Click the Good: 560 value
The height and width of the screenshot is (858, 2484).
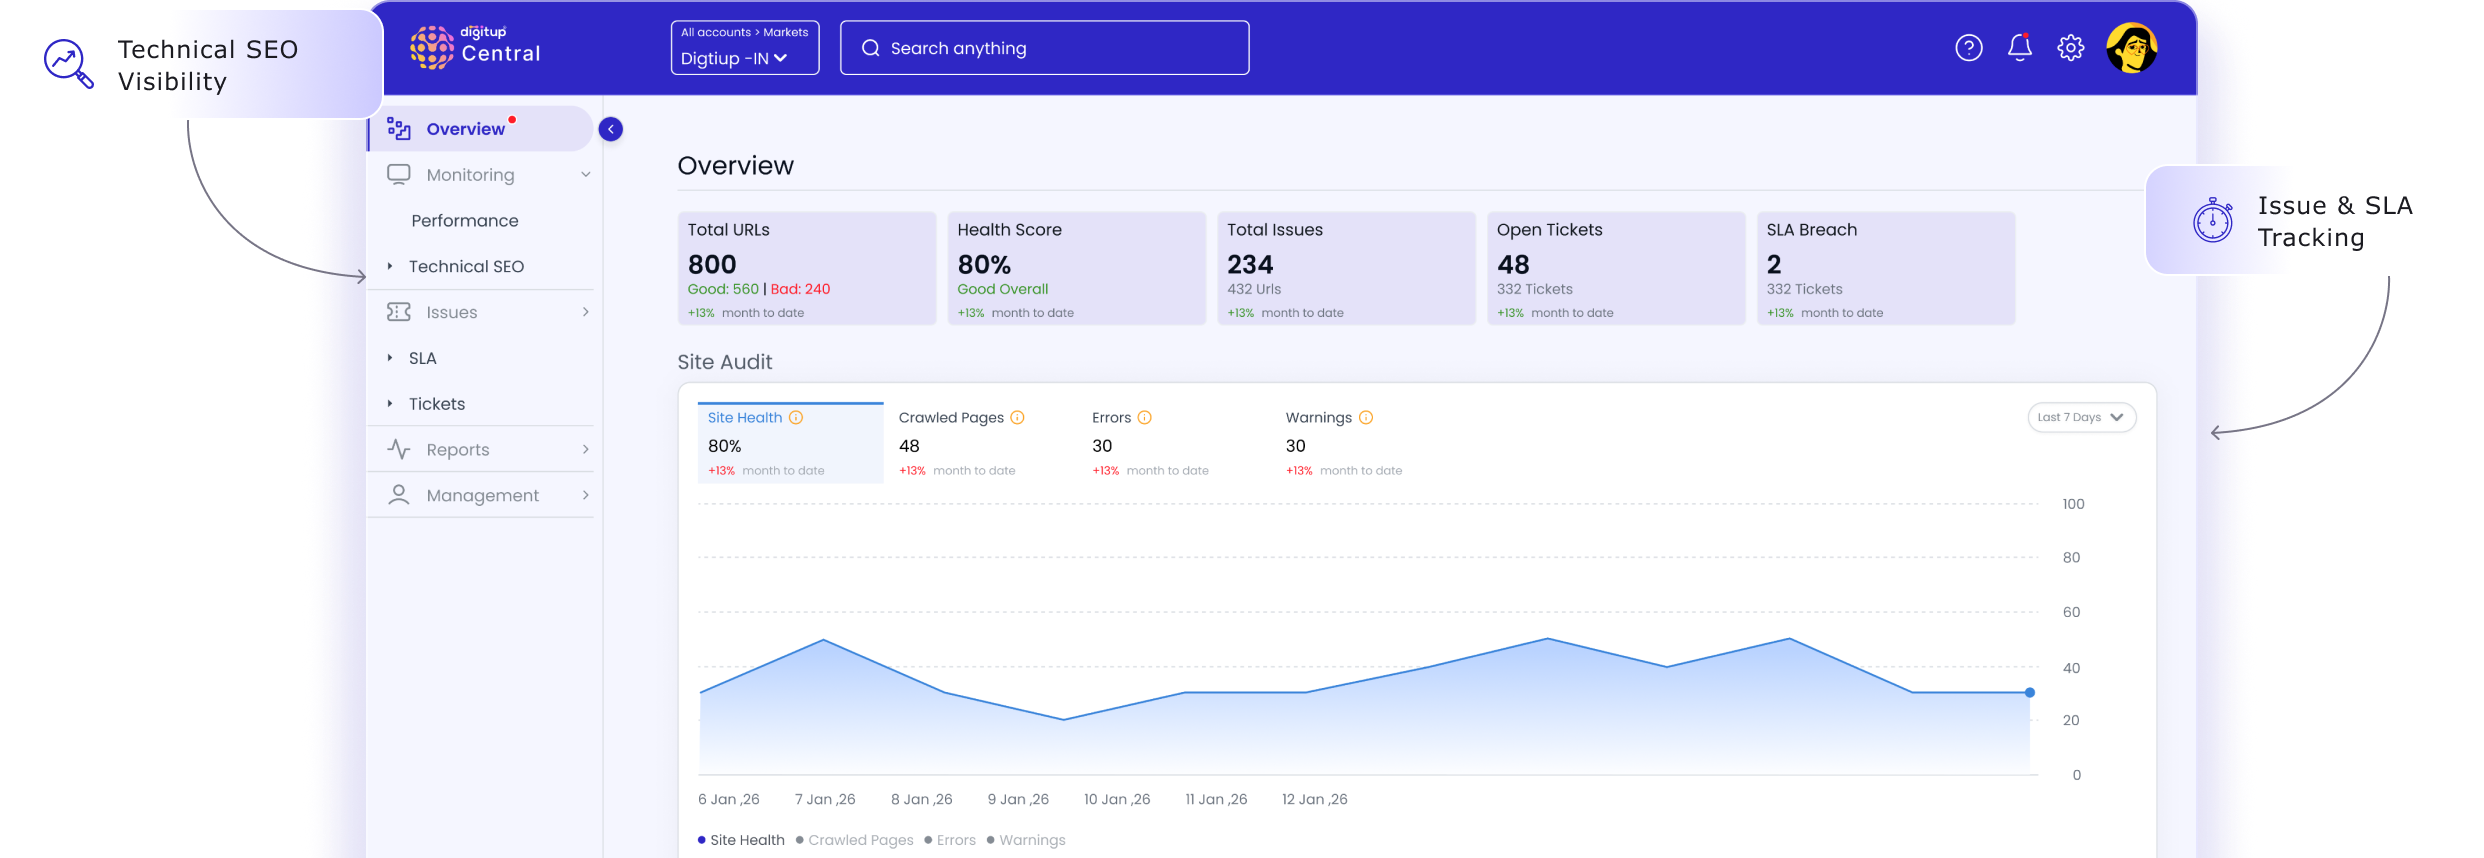pyautogui.click(x=723, y=289)
